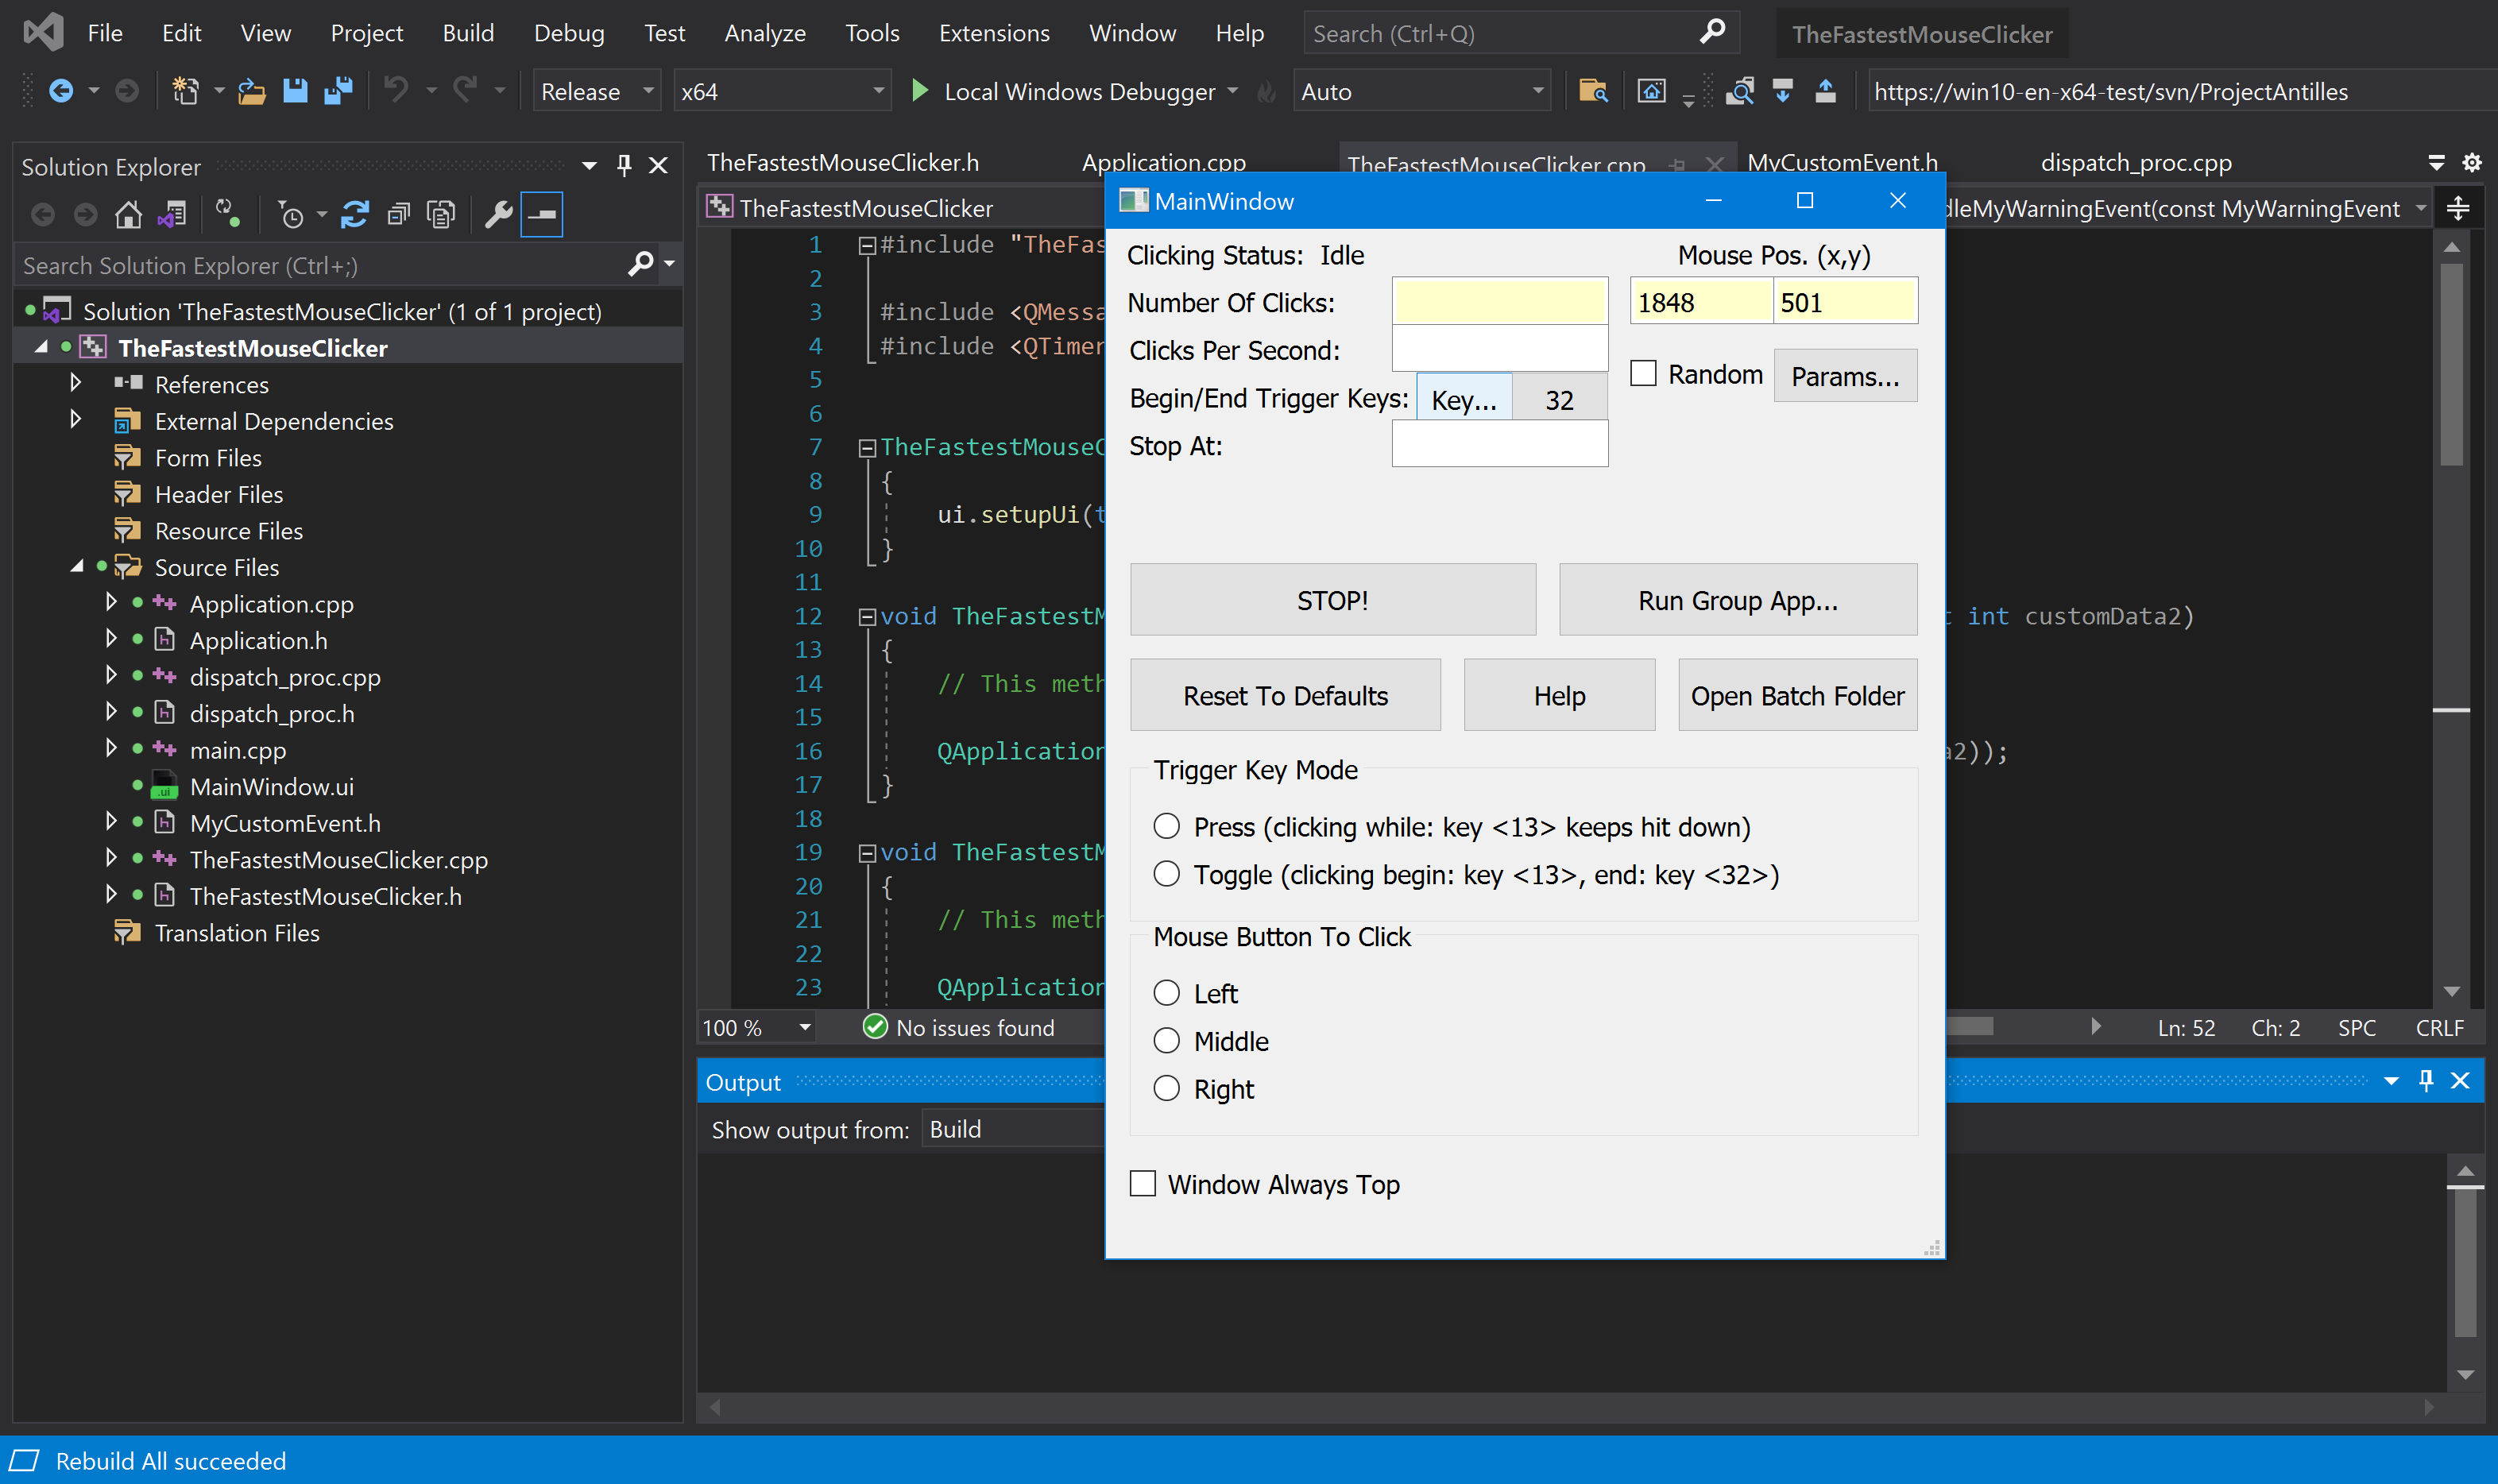Click the Number Of Clicks input field

(1500, 302)
